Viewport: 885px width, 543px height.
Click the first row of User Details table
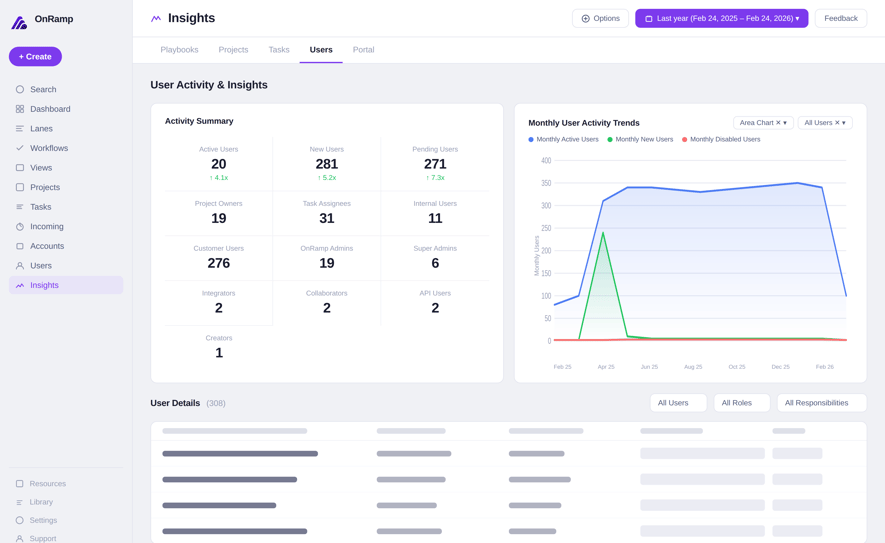[509, 454]
